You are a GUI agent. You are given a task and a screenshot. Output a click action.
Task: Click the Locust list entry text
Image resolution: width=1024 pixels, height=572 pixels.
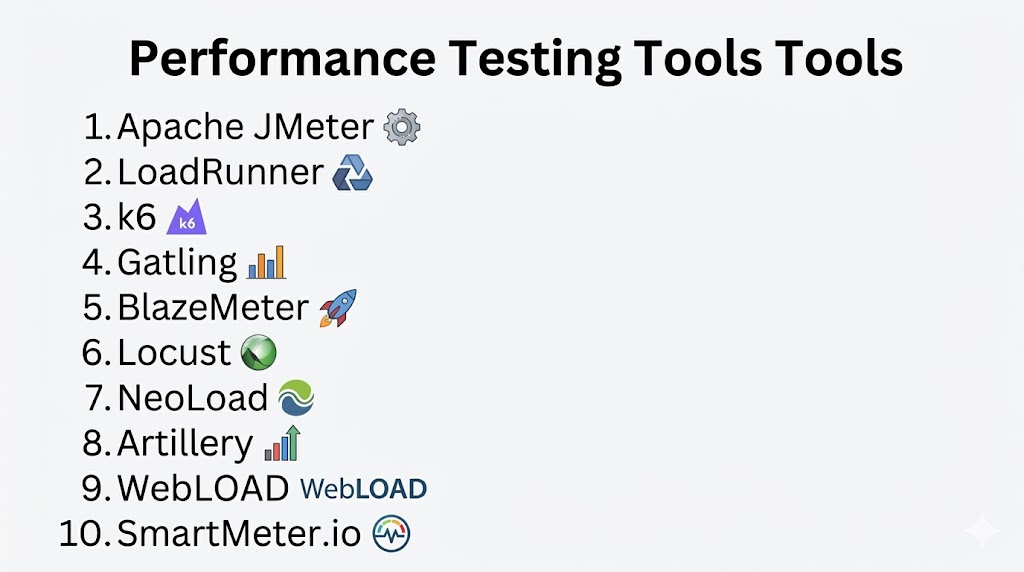pos(174,353)
